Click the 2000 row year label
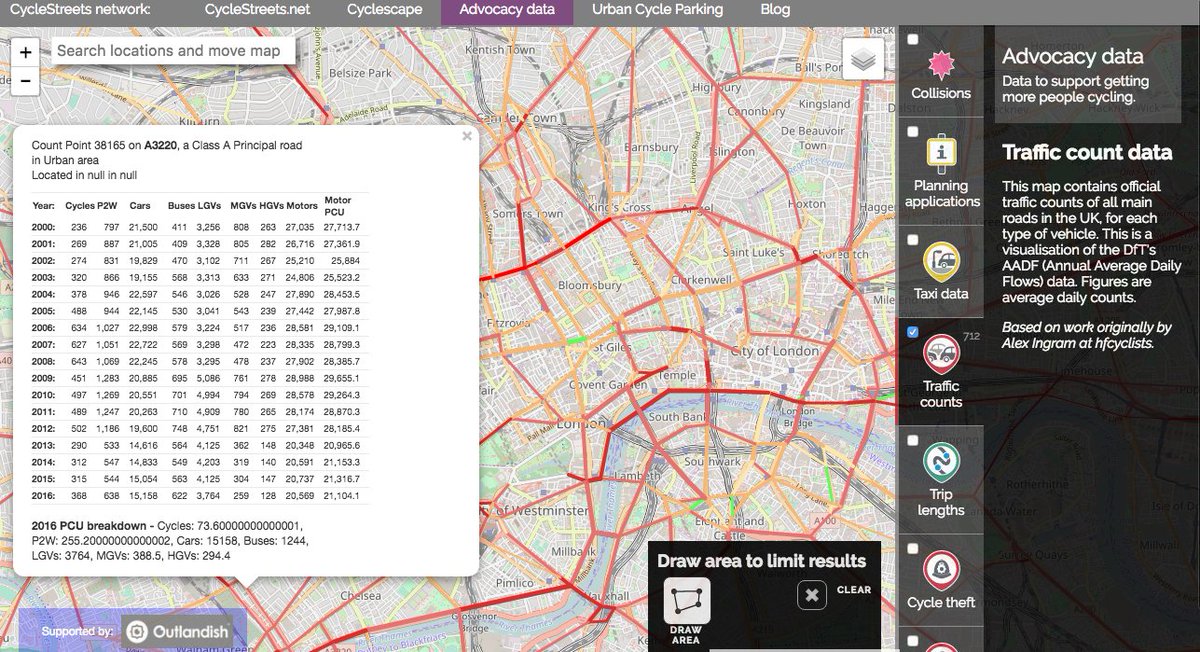Image resolution: width=1200 pixels, height=652 pixels. tap(44, 228)
